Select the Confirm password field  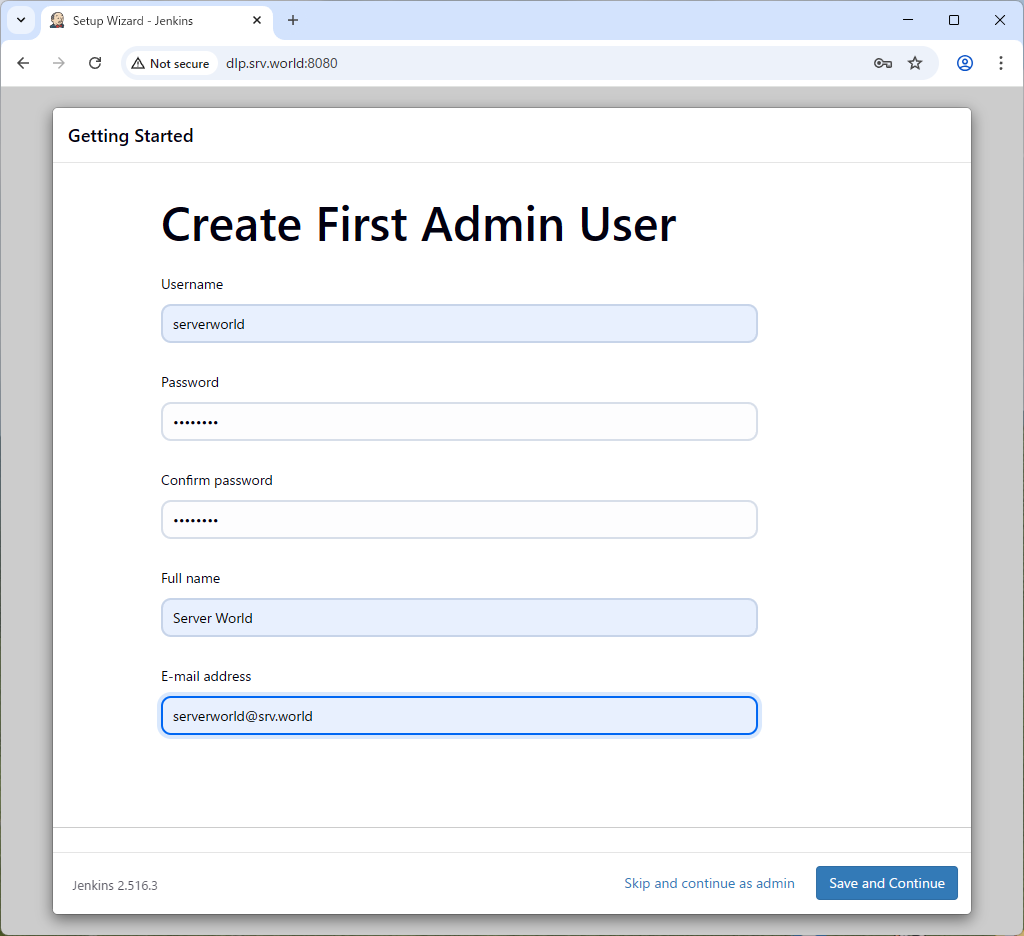tap(459, 520)
